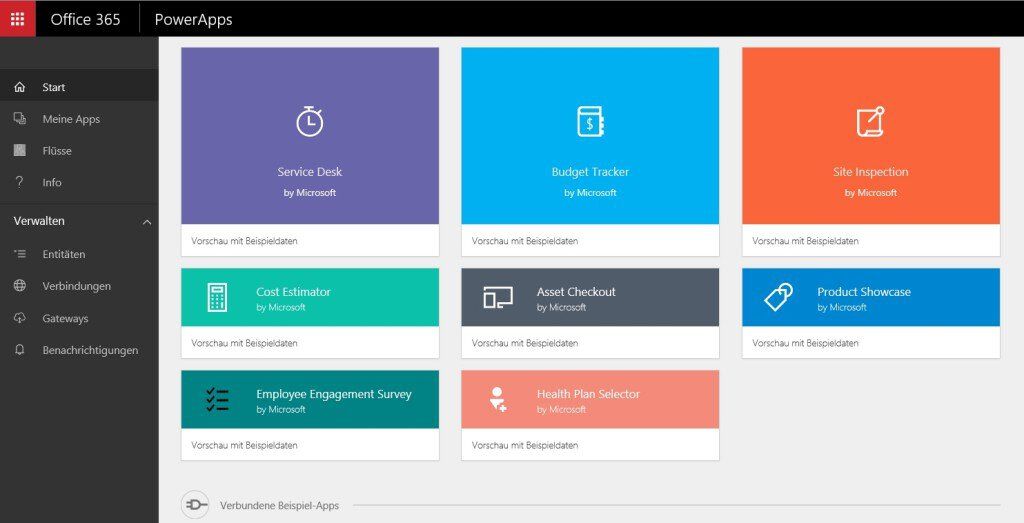Click the PowerApps header title
This screenshot has height=523, width=1024.
point(193,20)
